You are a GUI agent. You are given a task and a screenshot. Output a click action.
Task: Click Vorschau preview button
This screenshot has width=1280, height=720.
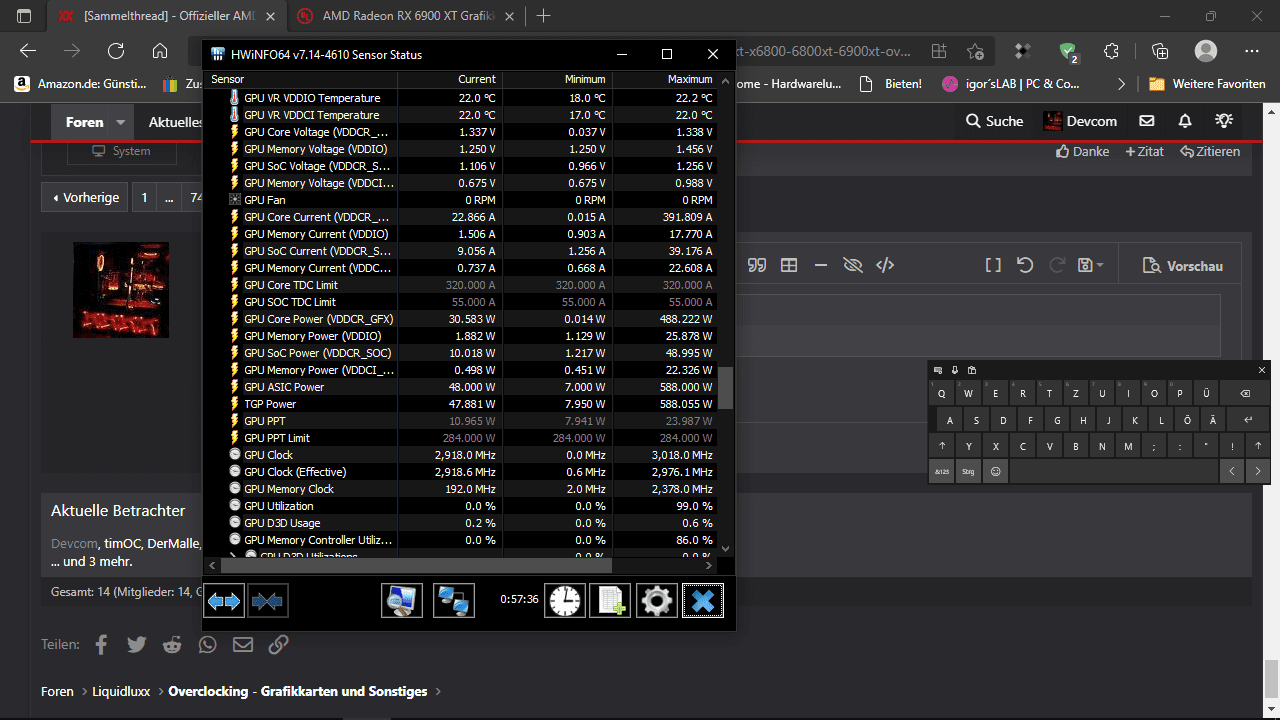(1183, 265)
